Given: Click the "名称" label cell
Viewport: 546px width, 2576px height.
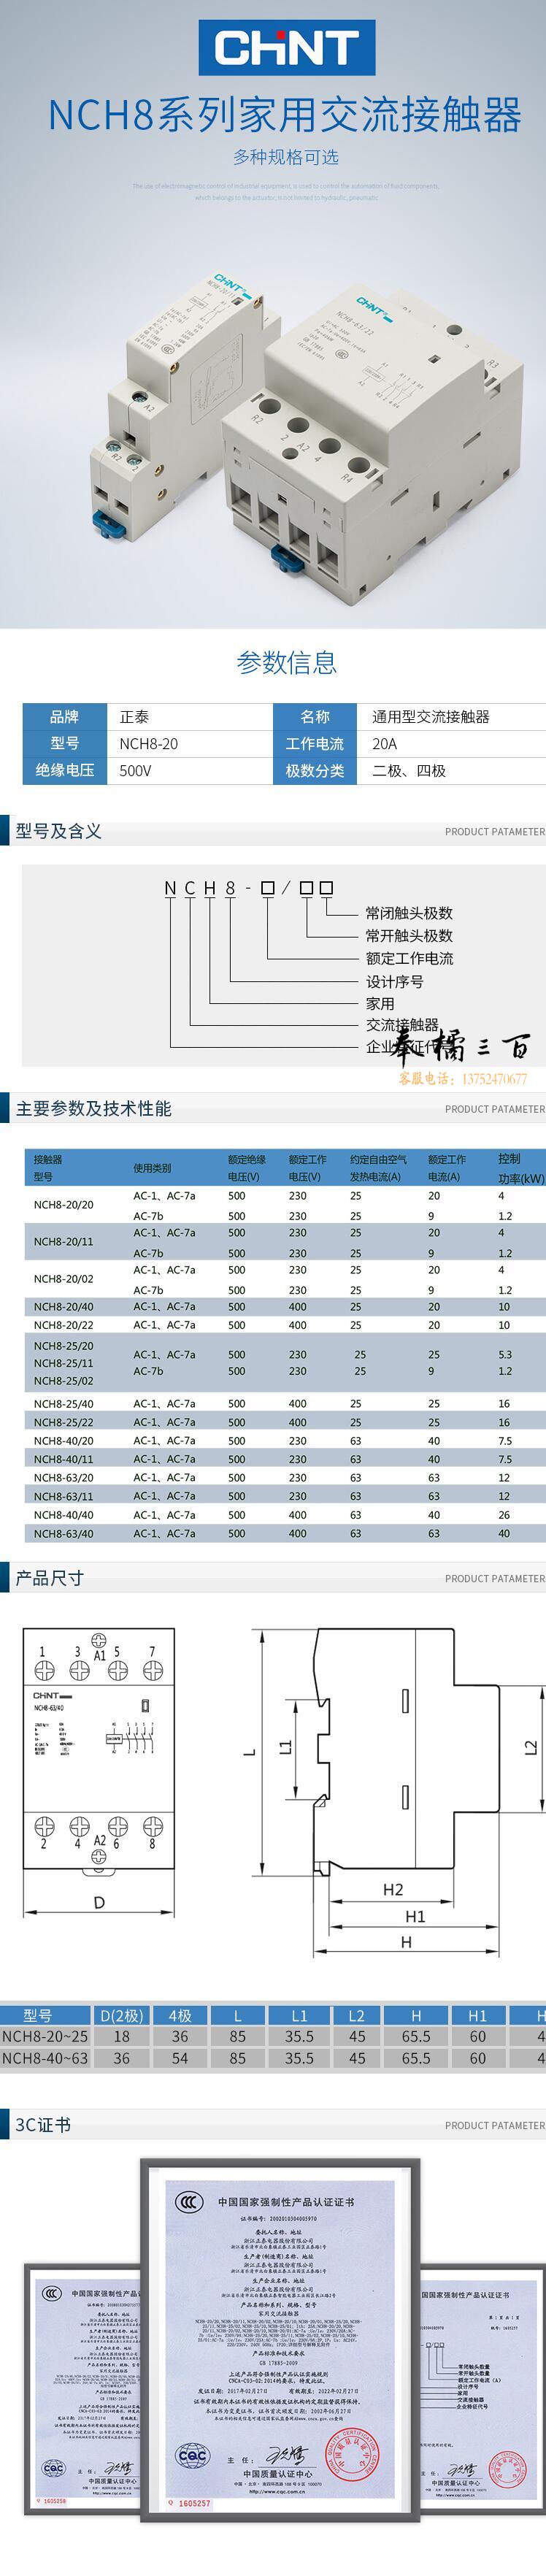Looking at the screenshot, I should 315,716.
